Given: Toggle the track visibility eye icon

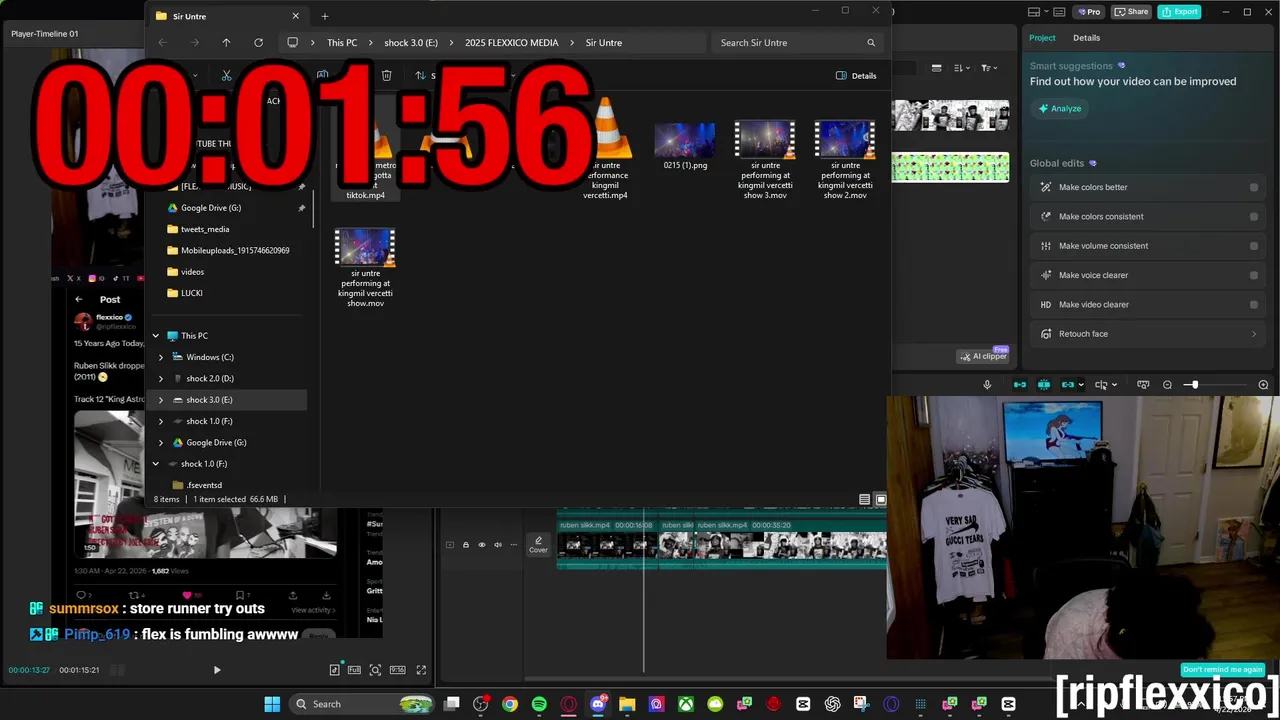Looking at the screenshot, I should [481, 545].
